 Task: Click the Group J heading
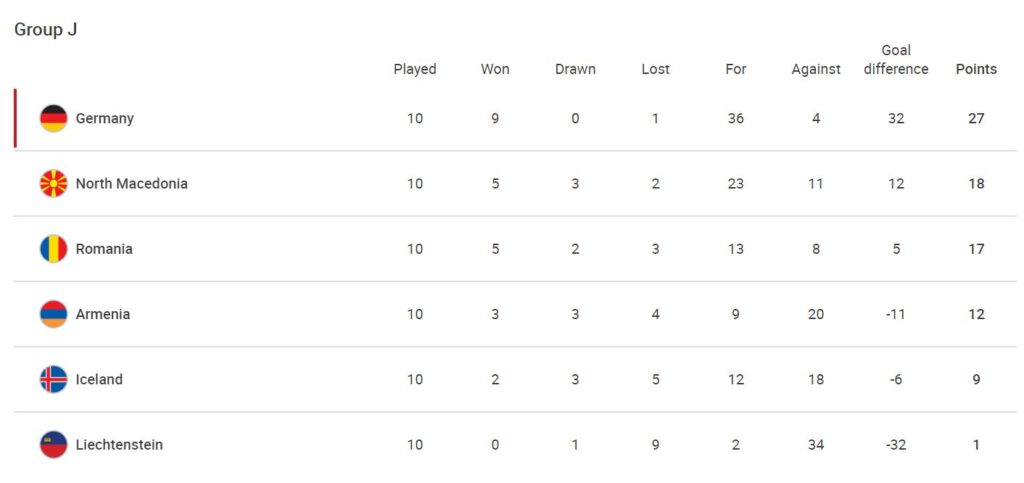pyautogui.click(x=46, y=30)
